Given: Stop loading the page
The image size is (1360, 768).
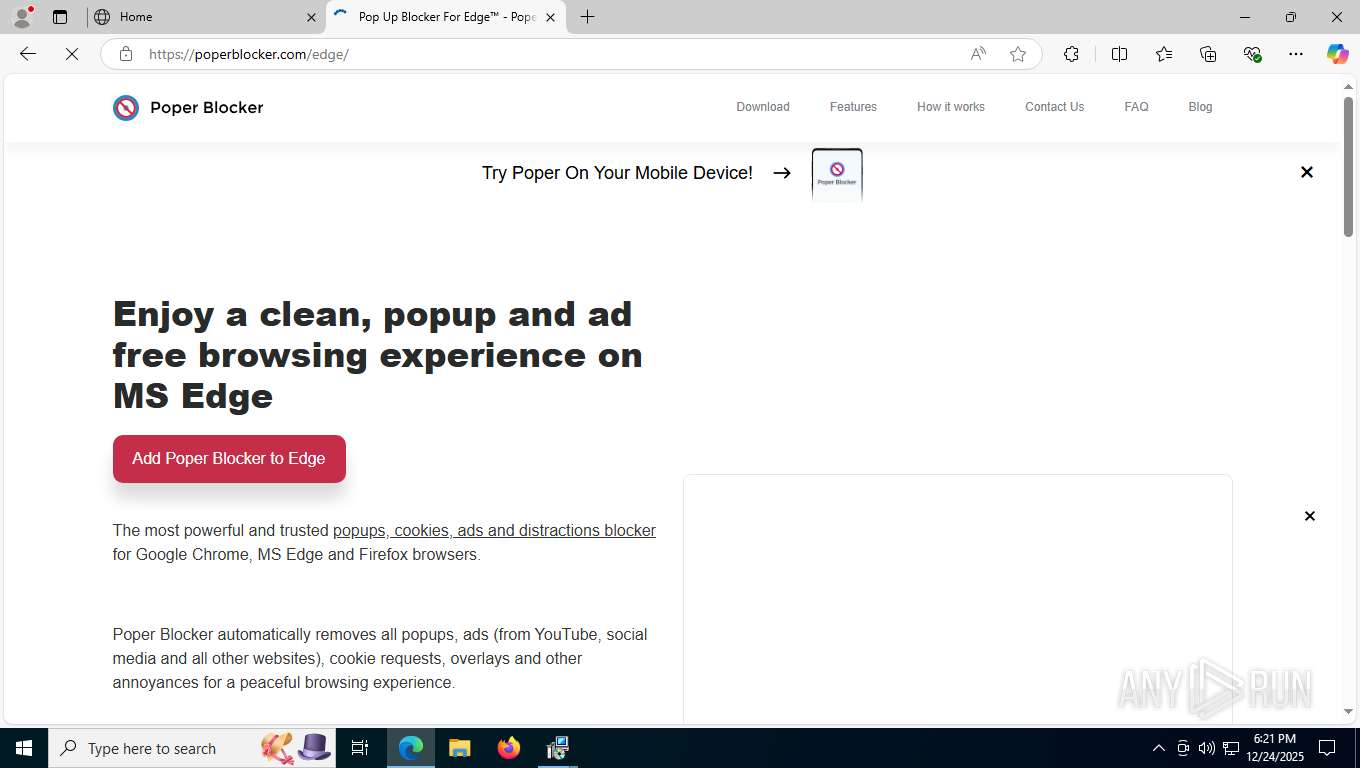Looking at the screenshot, I should [72, 54].
